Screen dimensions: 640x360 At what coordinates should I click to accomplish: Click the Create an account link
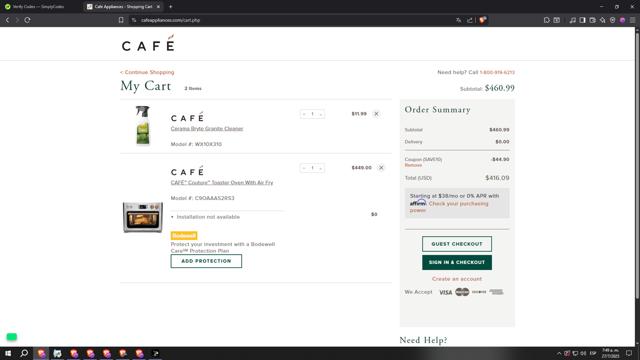[457, 279]
